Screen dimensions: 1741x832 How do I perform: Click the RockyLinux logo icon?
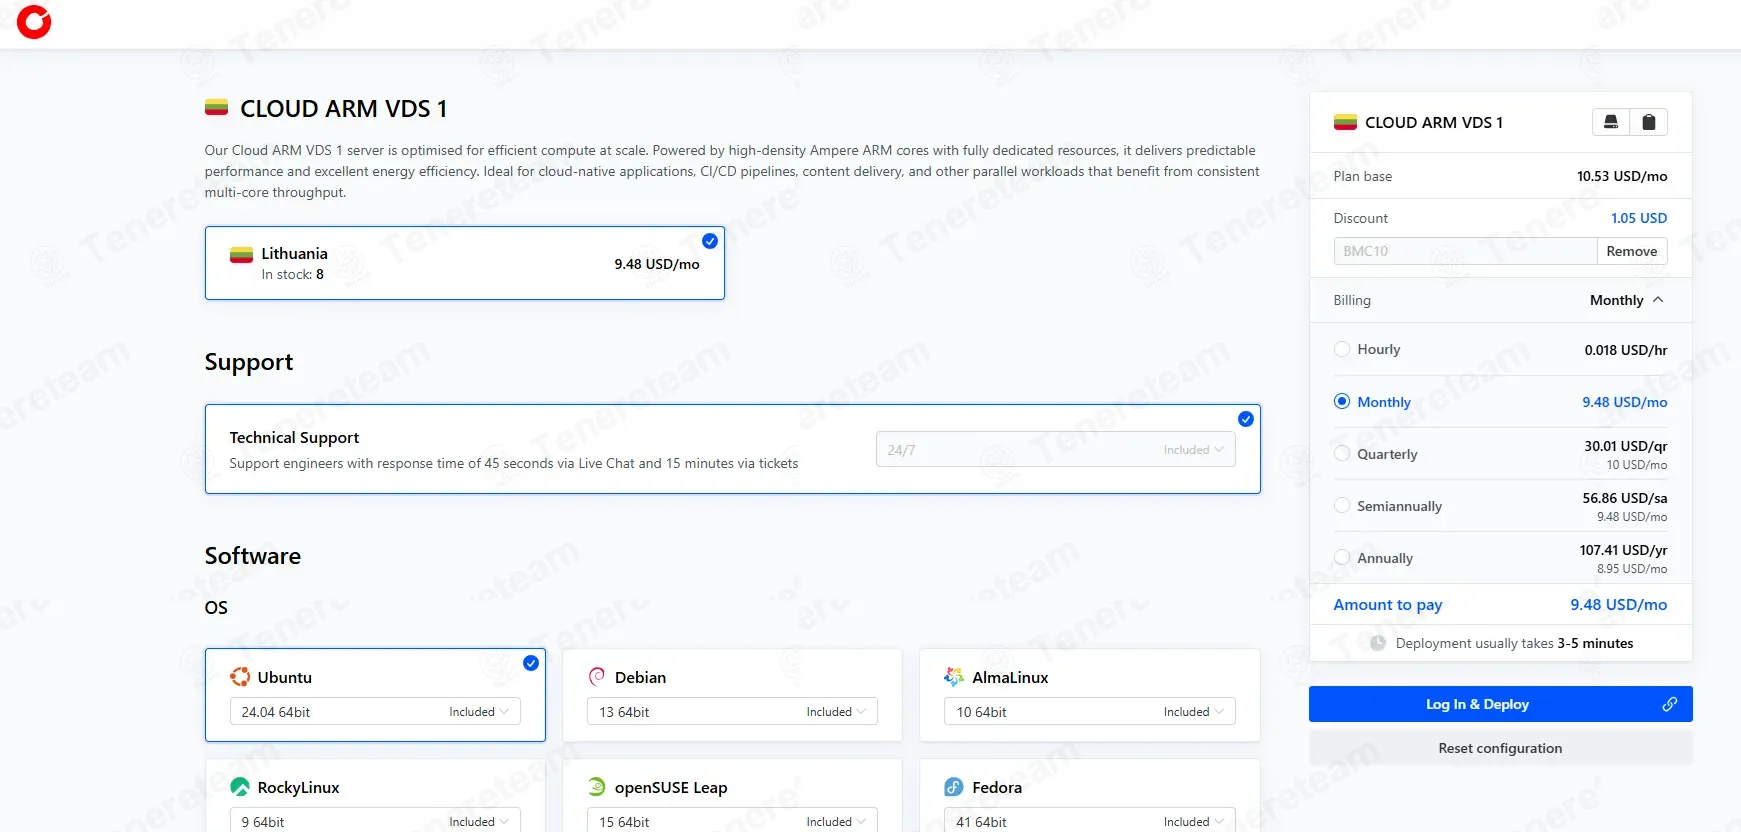(240, 787)
